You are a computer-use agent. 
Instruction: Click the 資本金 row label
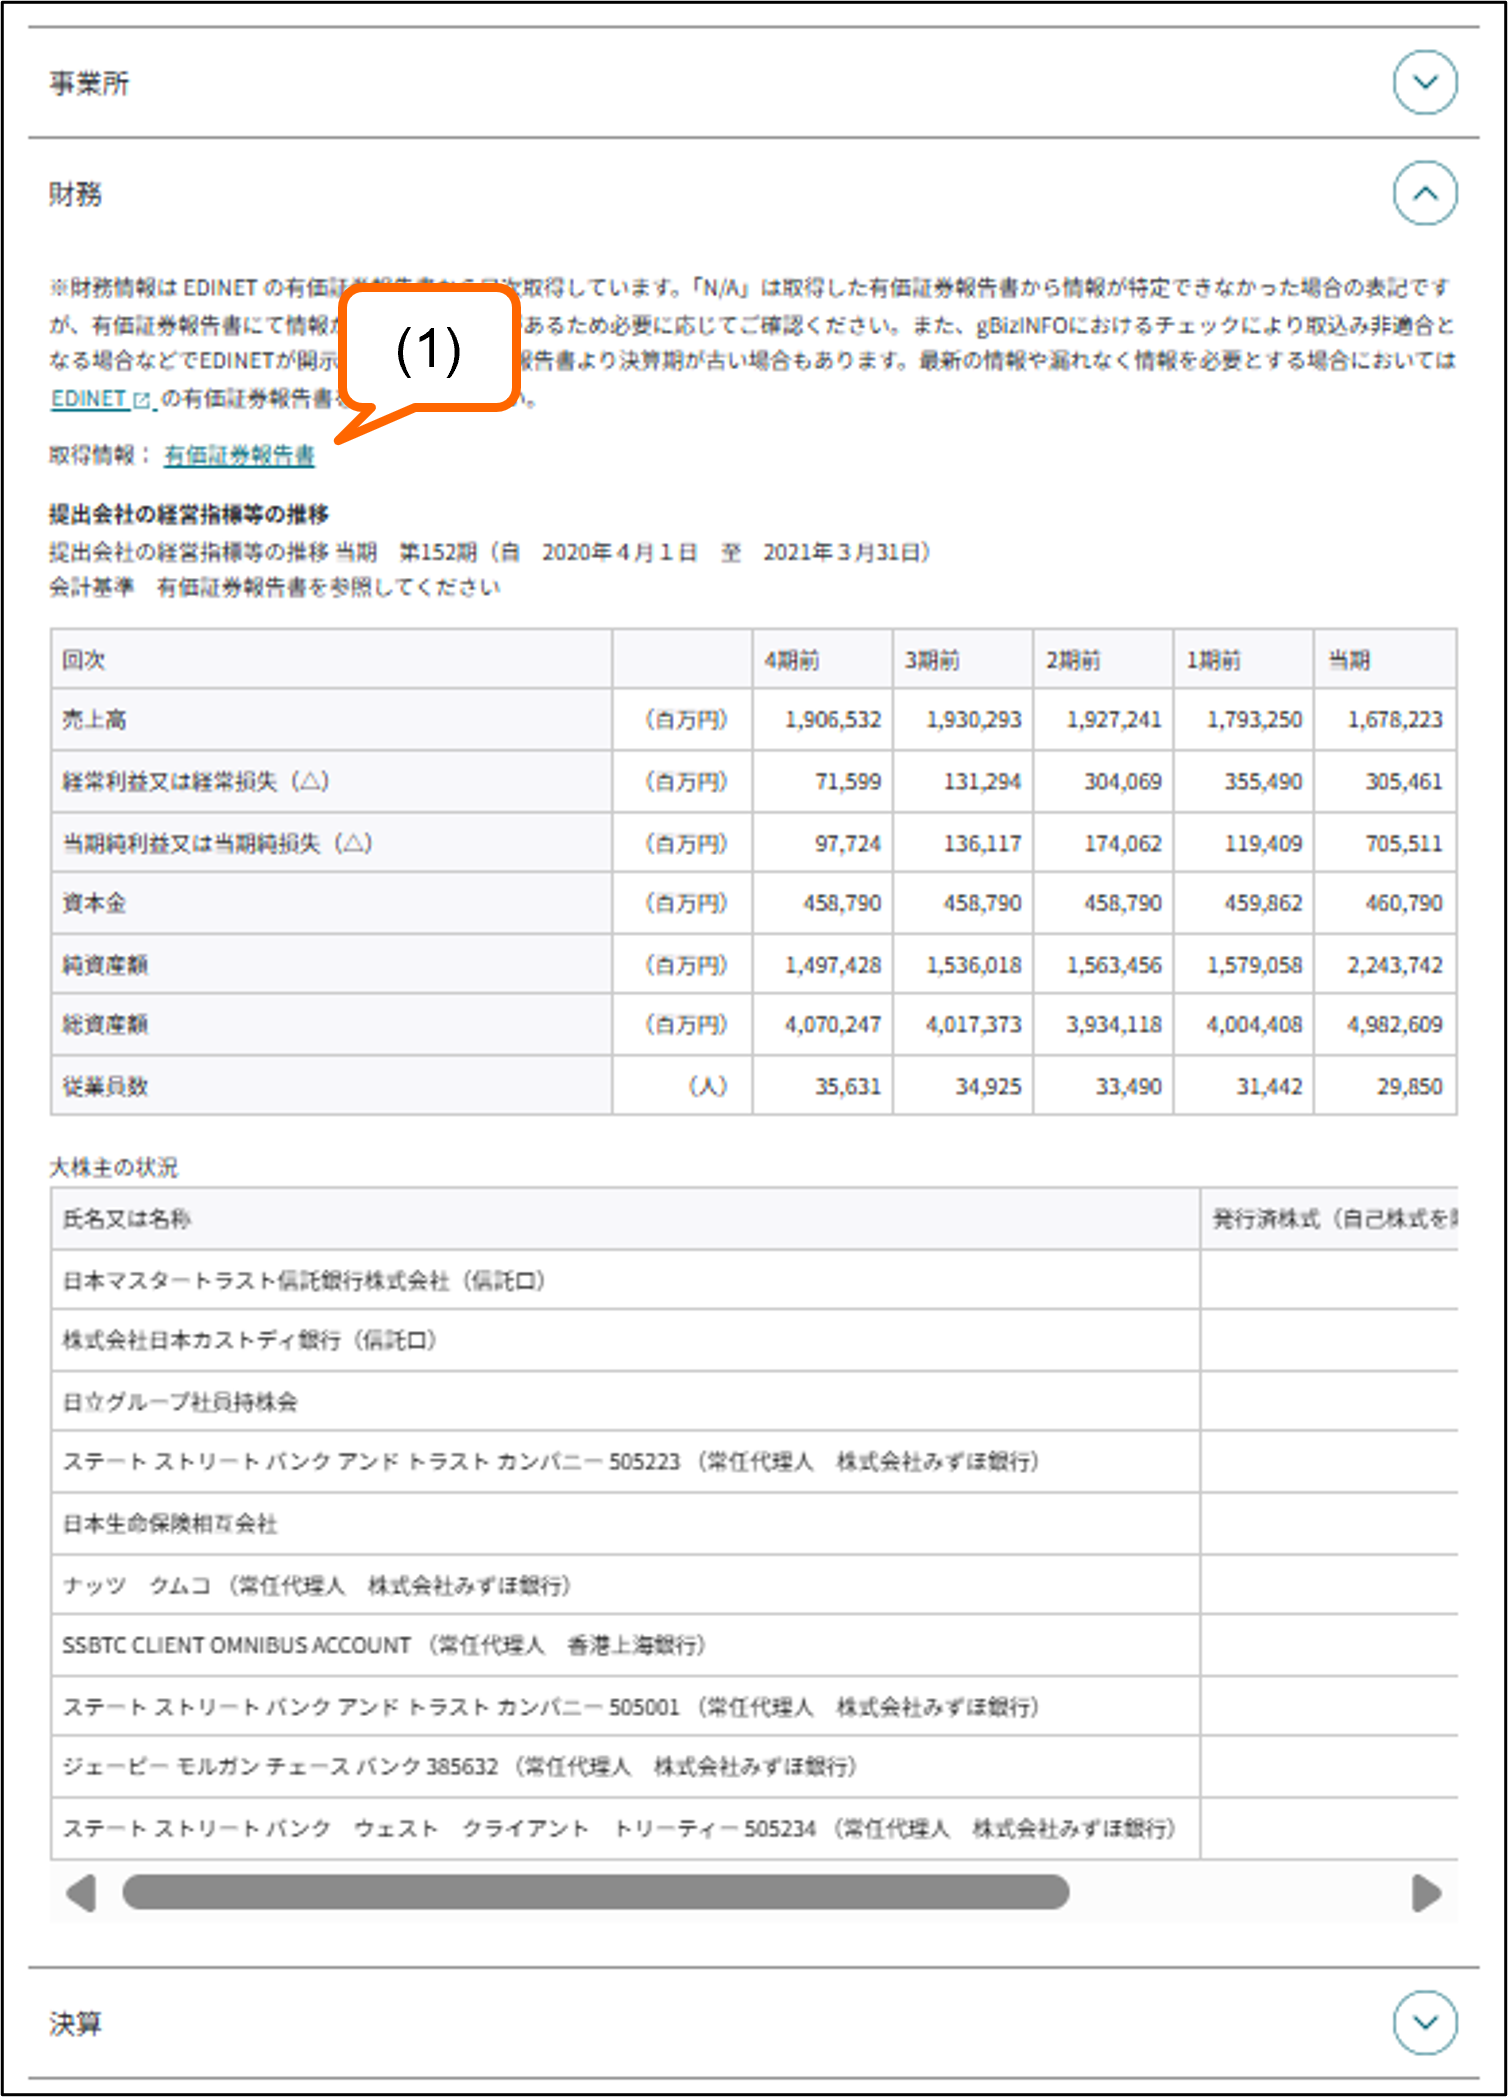[x=94, y=904]
